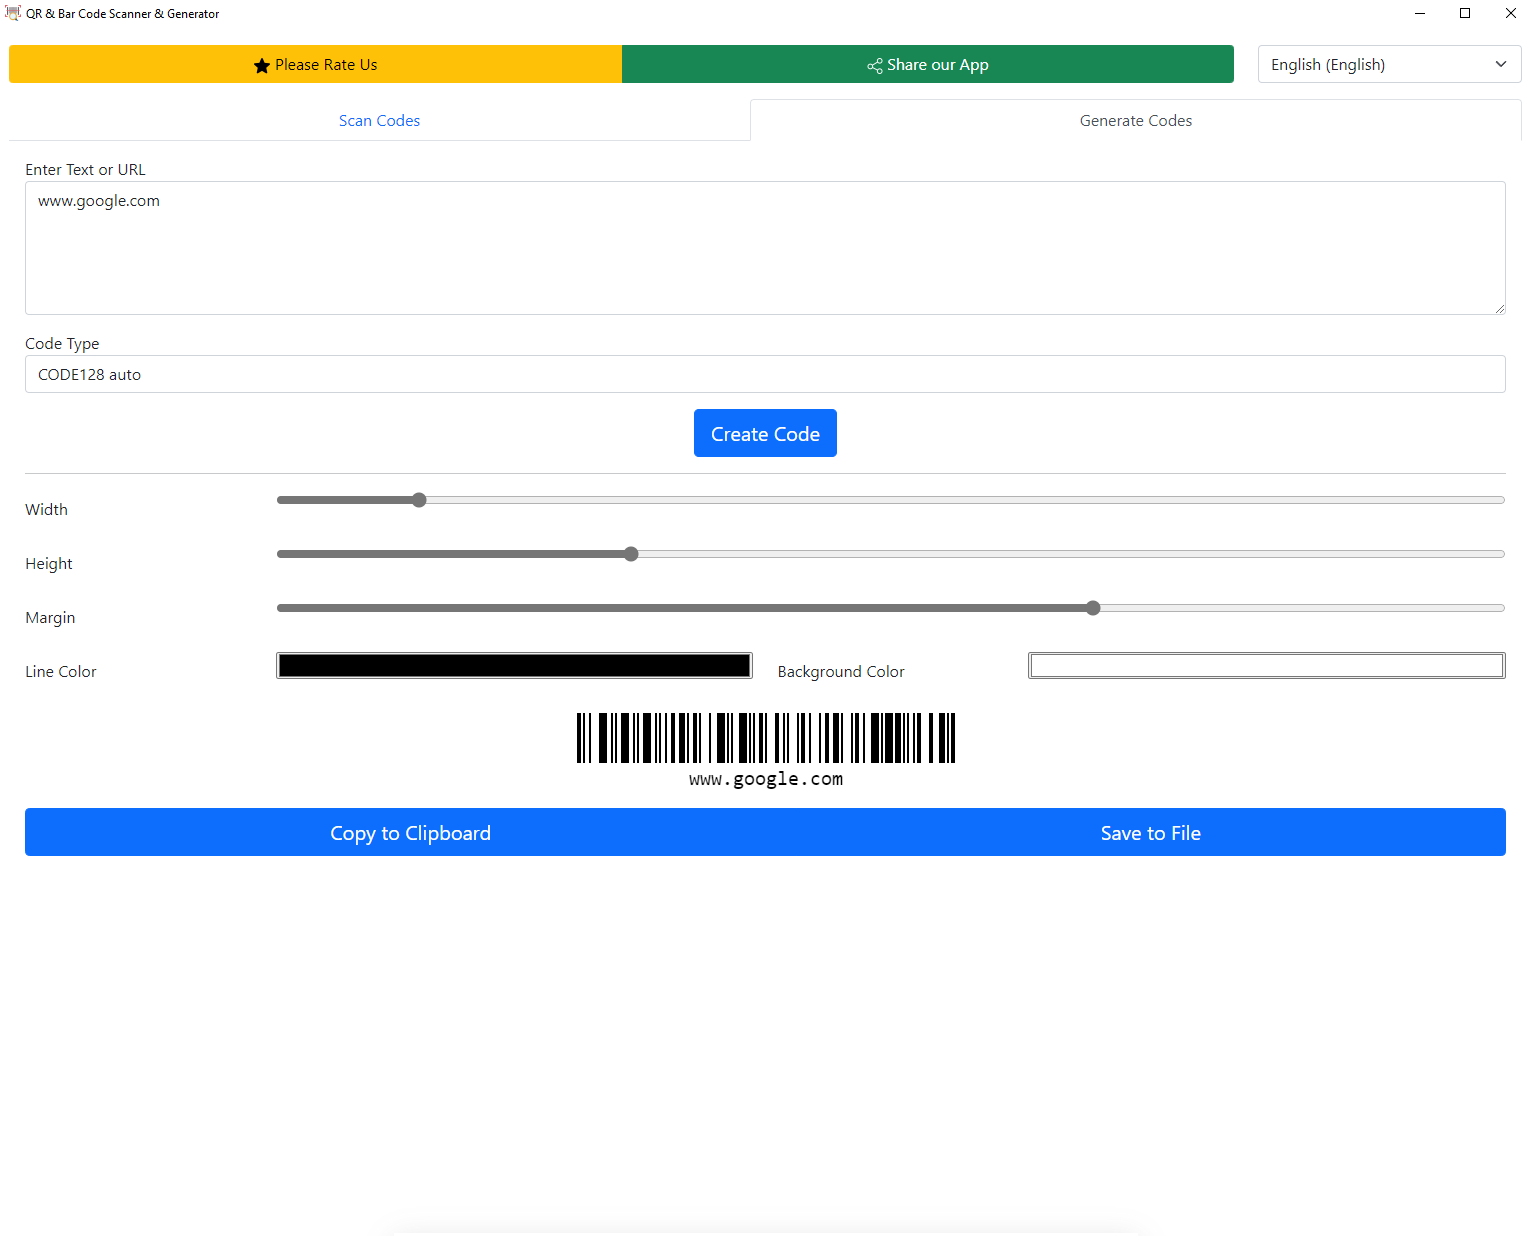Click the Width label

[x=46, y=509]
